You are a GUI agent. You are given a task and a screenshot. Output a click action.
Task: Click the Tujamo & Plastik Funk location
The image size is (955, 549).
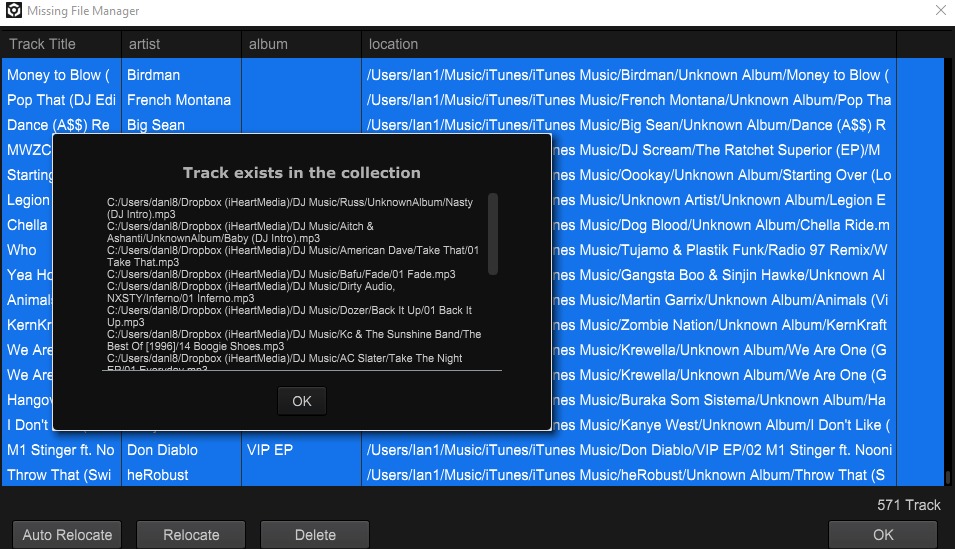(x=721, y=250)
